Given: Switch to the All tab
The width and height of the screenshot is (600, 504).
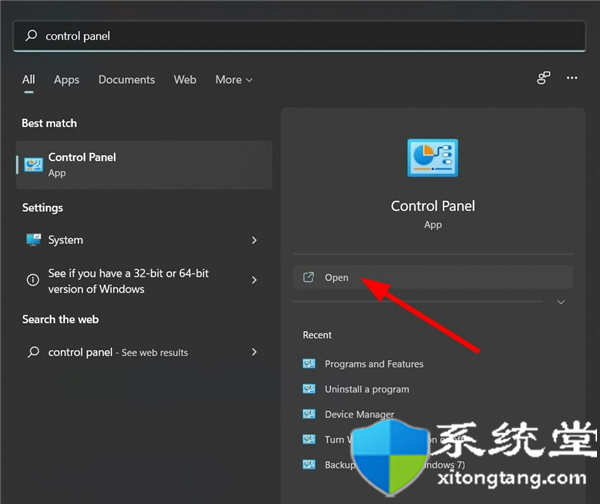Looking at the screenshot, I should 29,80.
